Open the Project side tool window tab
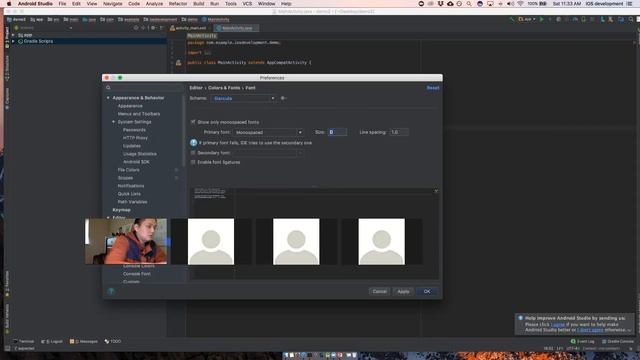This screenshot has width=640, height=360. (7, 38)
